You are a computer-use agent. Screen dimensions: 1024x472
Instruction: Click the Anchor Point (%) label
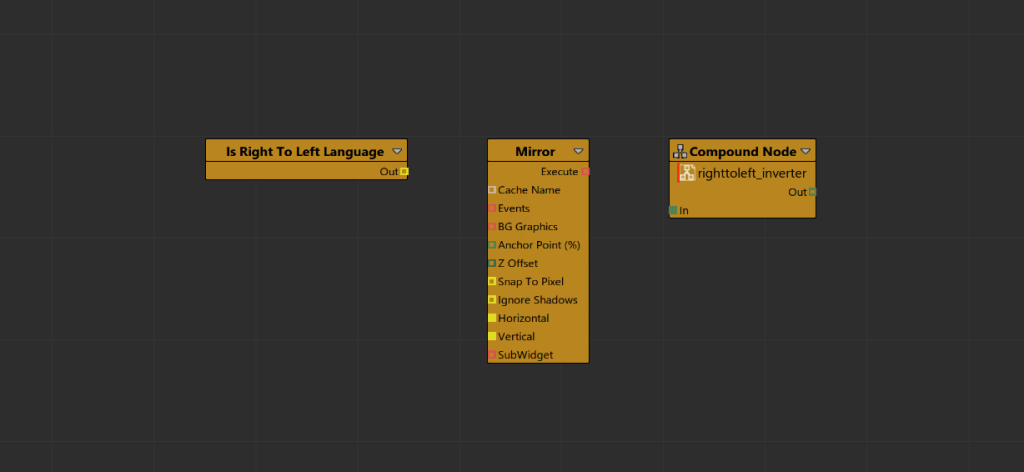coord(539,245)
